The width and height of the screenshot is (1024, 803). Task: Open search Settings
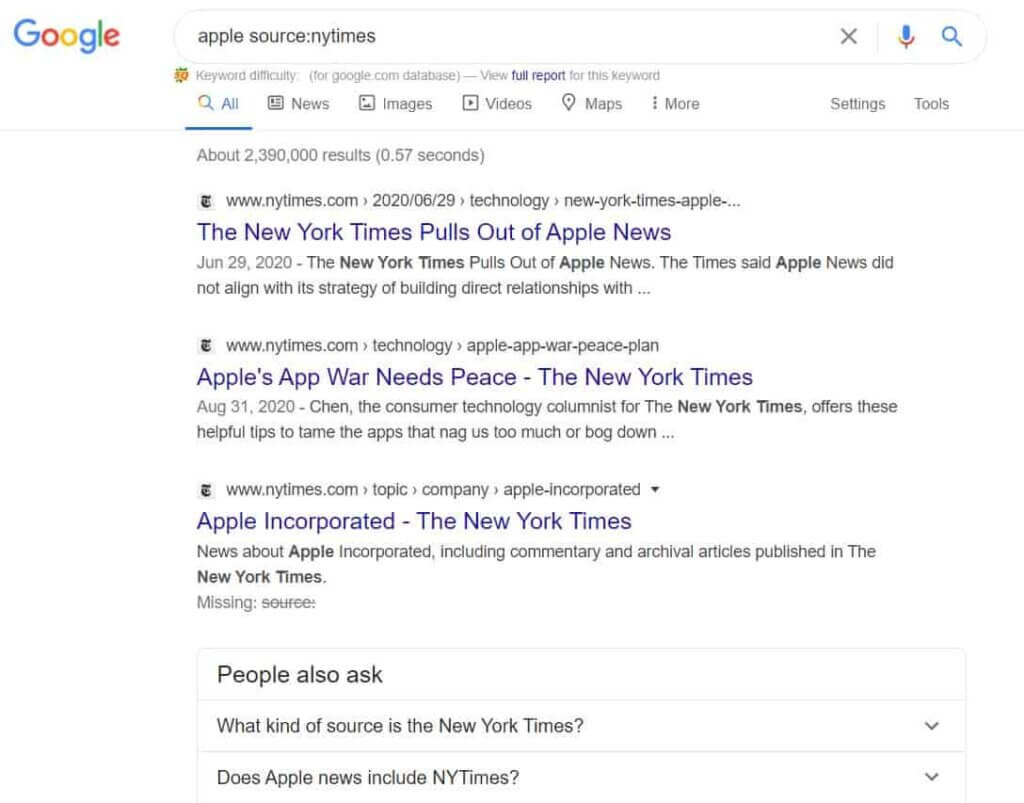(857, 104)
